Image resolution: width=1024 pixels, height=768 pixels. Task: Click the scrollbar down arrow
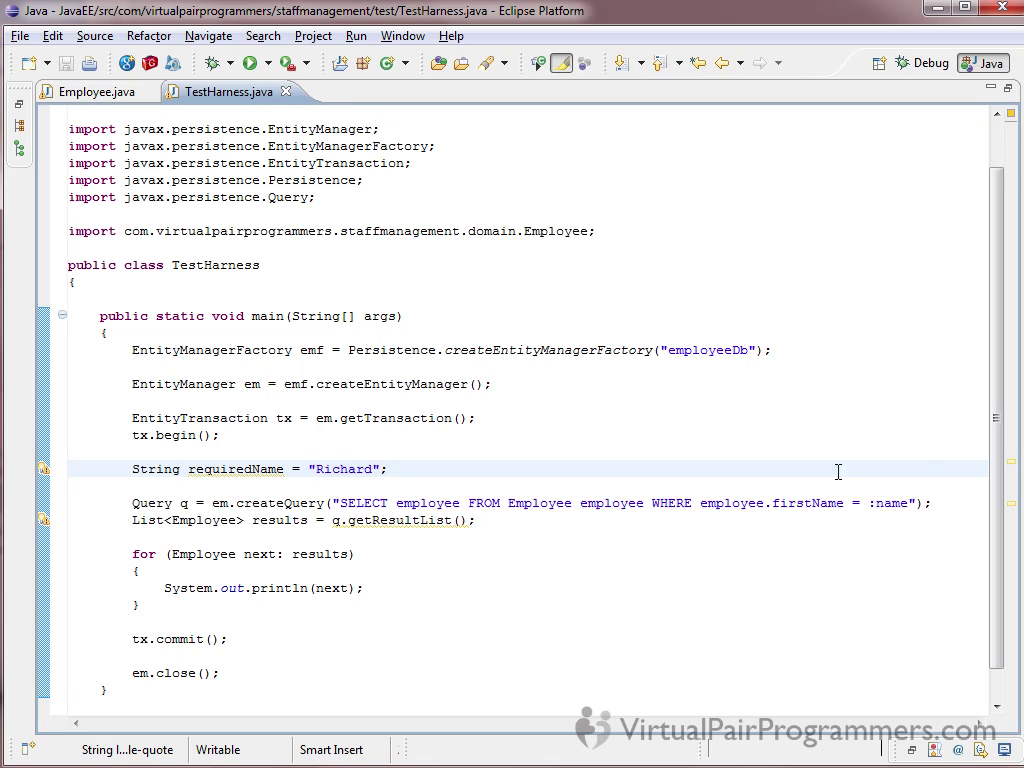997,707
